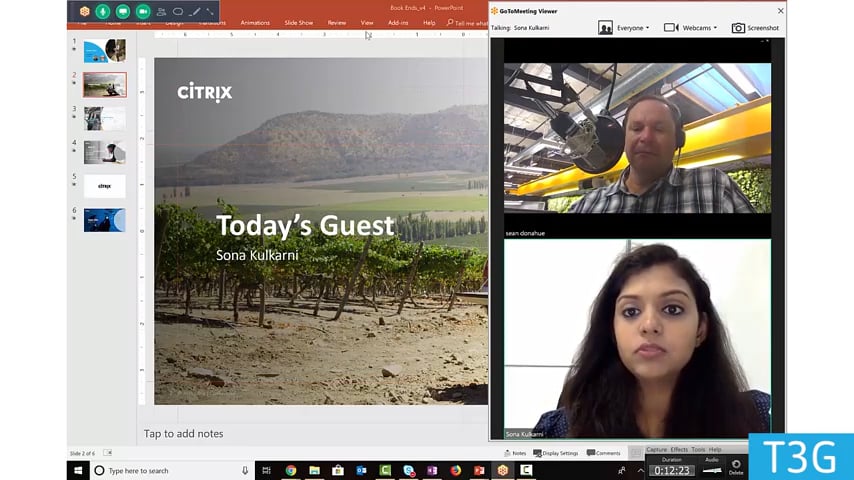The width and height of the screenshot is (854, 480).
Task: Mute the microphone in the GoToMeeting toolbar
Action: (102, 11)
